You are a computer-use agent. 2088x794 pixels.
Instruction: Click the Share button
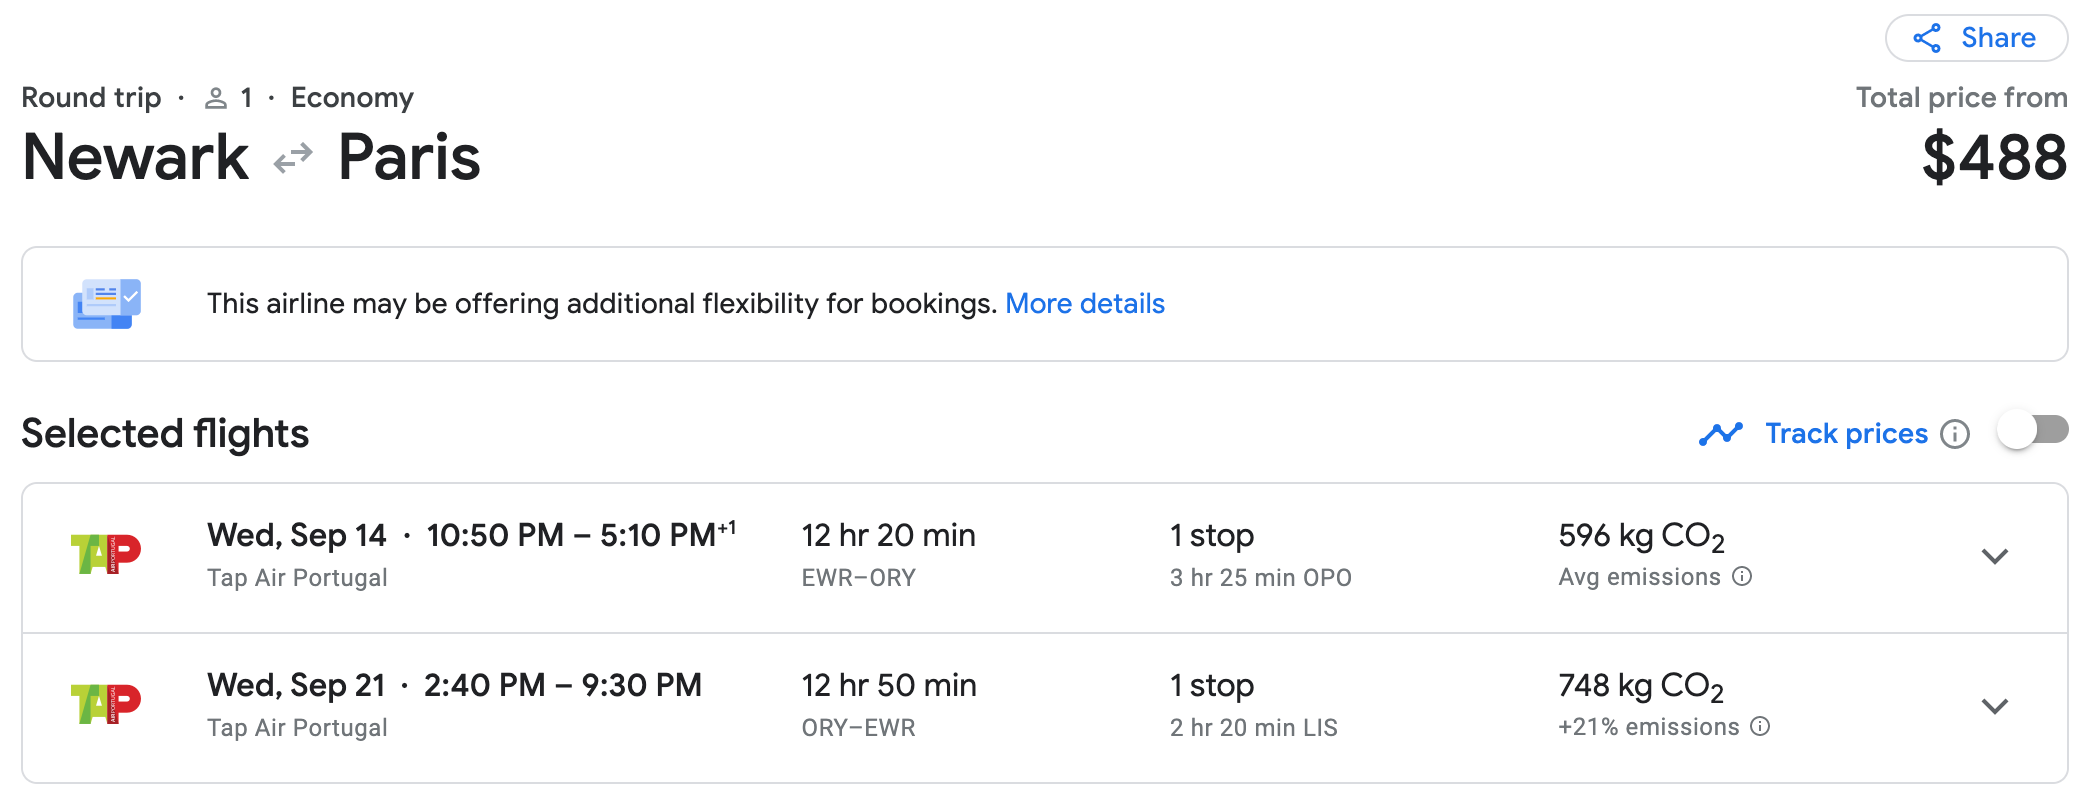click(x=1976, y=38)
